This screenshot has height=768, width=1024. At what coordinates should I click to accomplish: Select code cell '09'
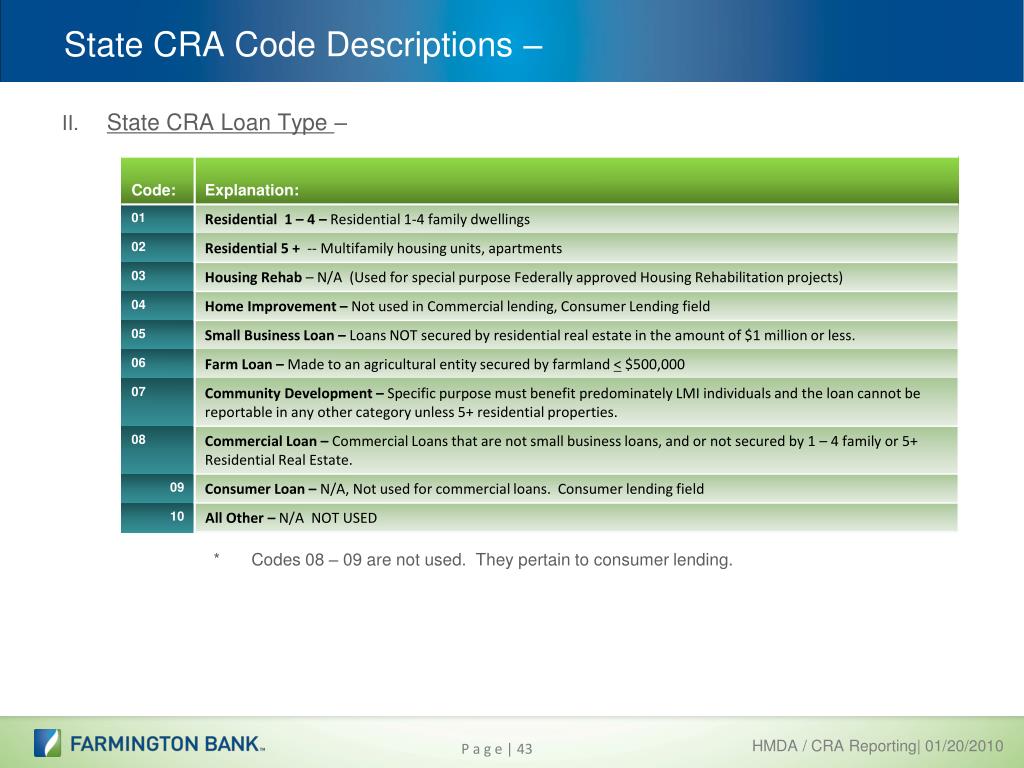pos(157,488)
